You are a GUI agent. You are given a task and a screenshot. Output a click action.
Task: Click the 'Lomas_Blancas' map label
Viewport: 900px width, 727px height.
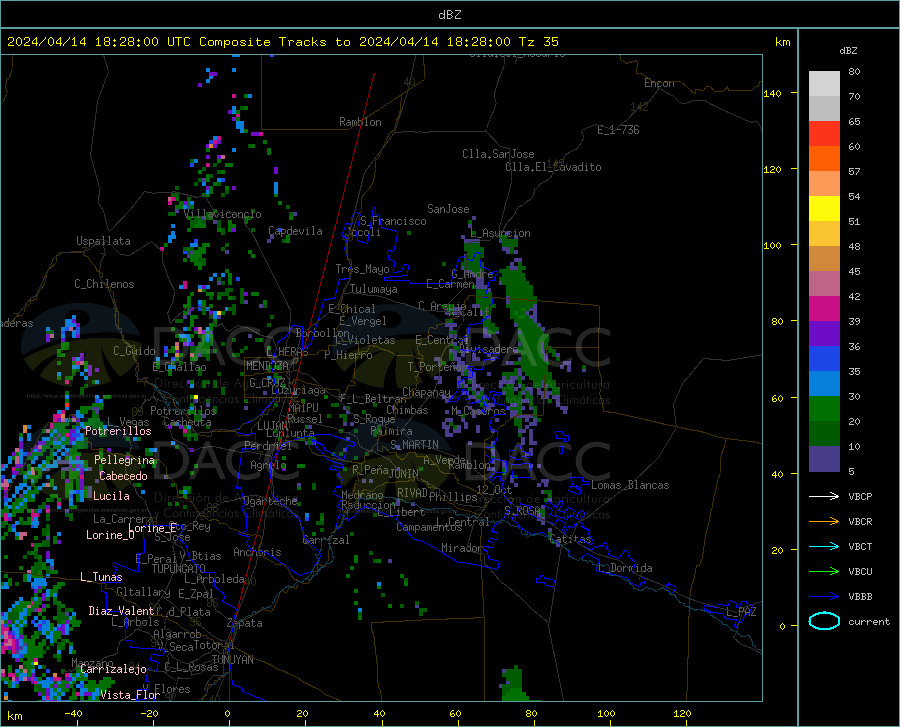(630, 485)
